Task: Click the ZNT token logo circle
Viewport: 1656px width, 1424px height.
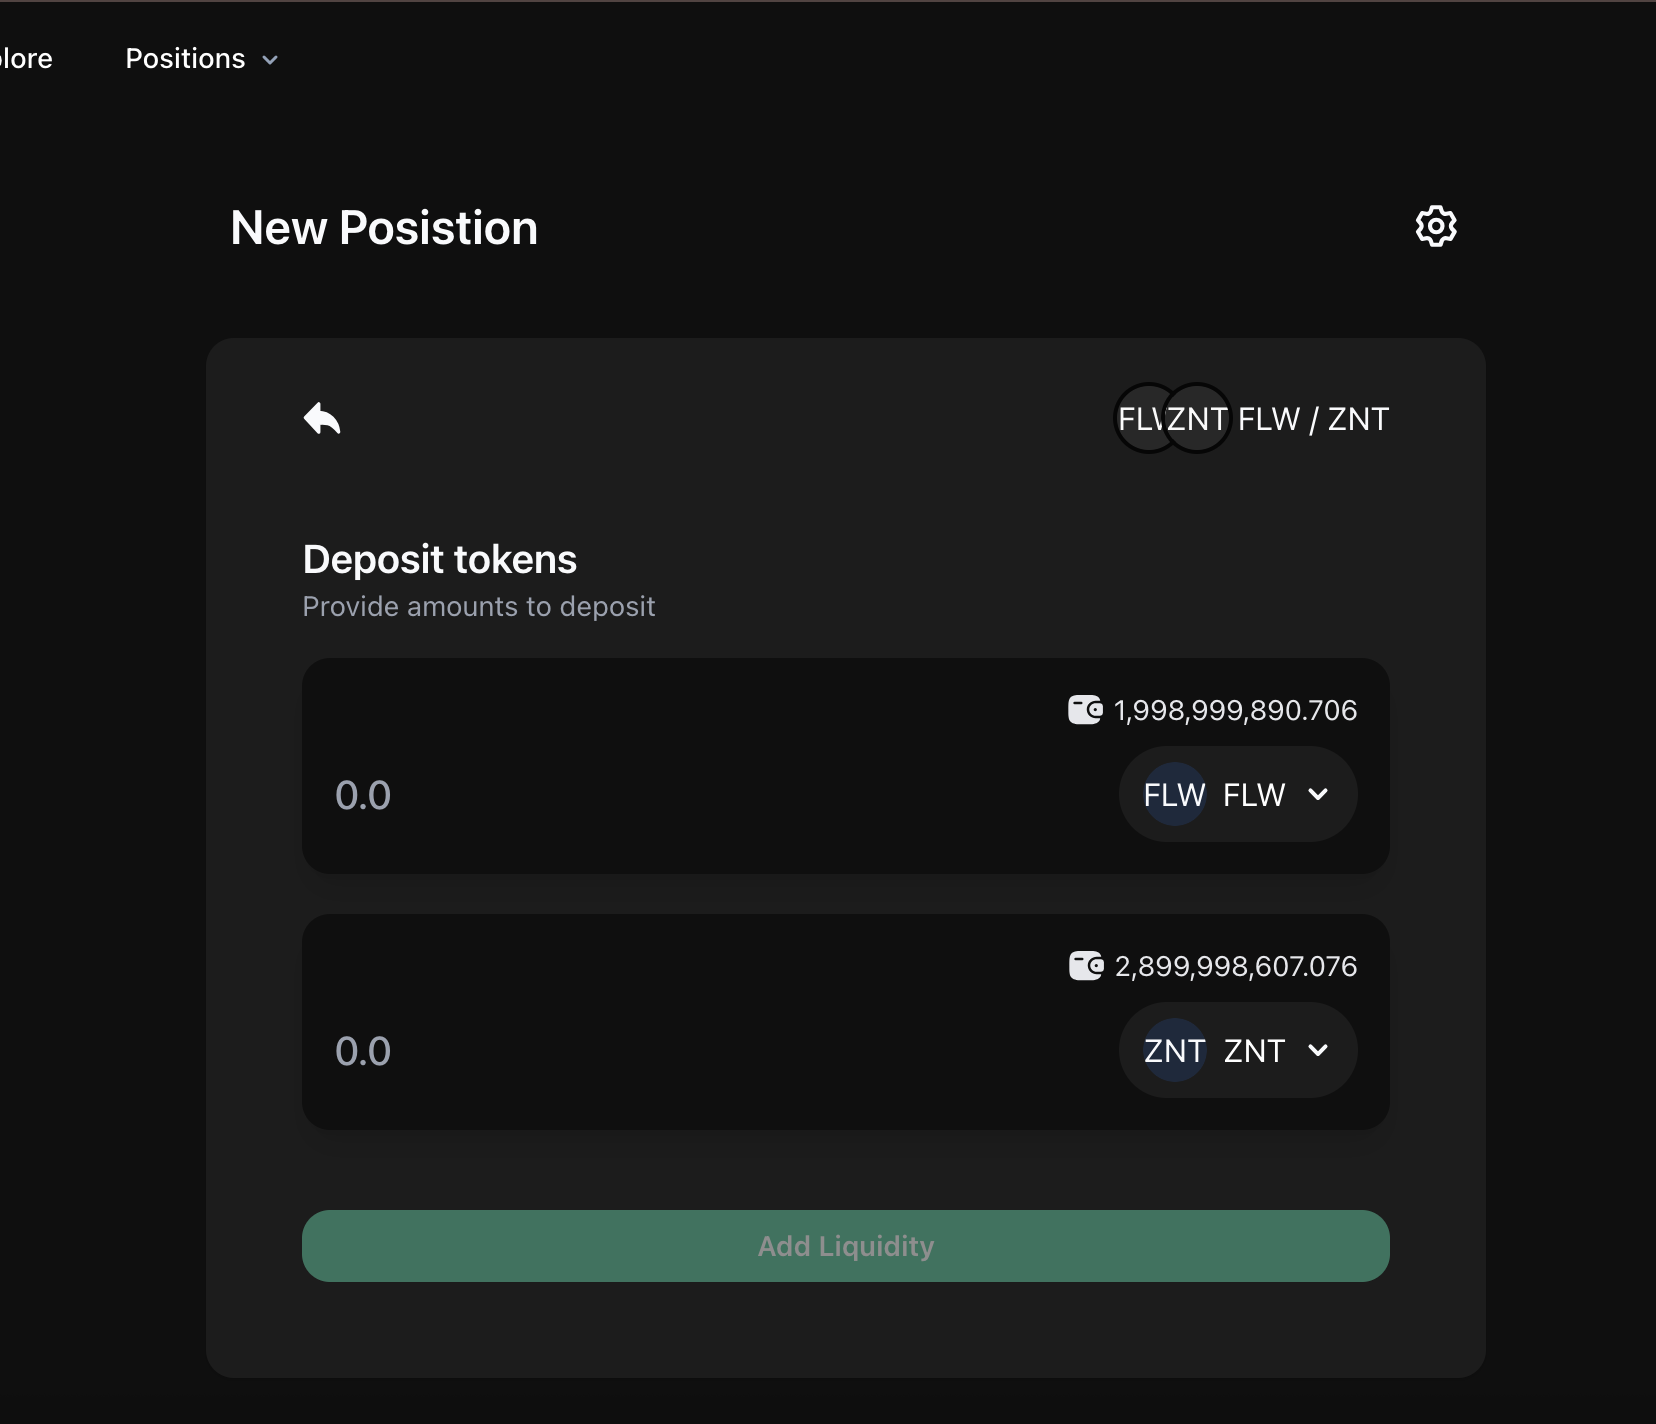Action: (x=1174, y=1051)
